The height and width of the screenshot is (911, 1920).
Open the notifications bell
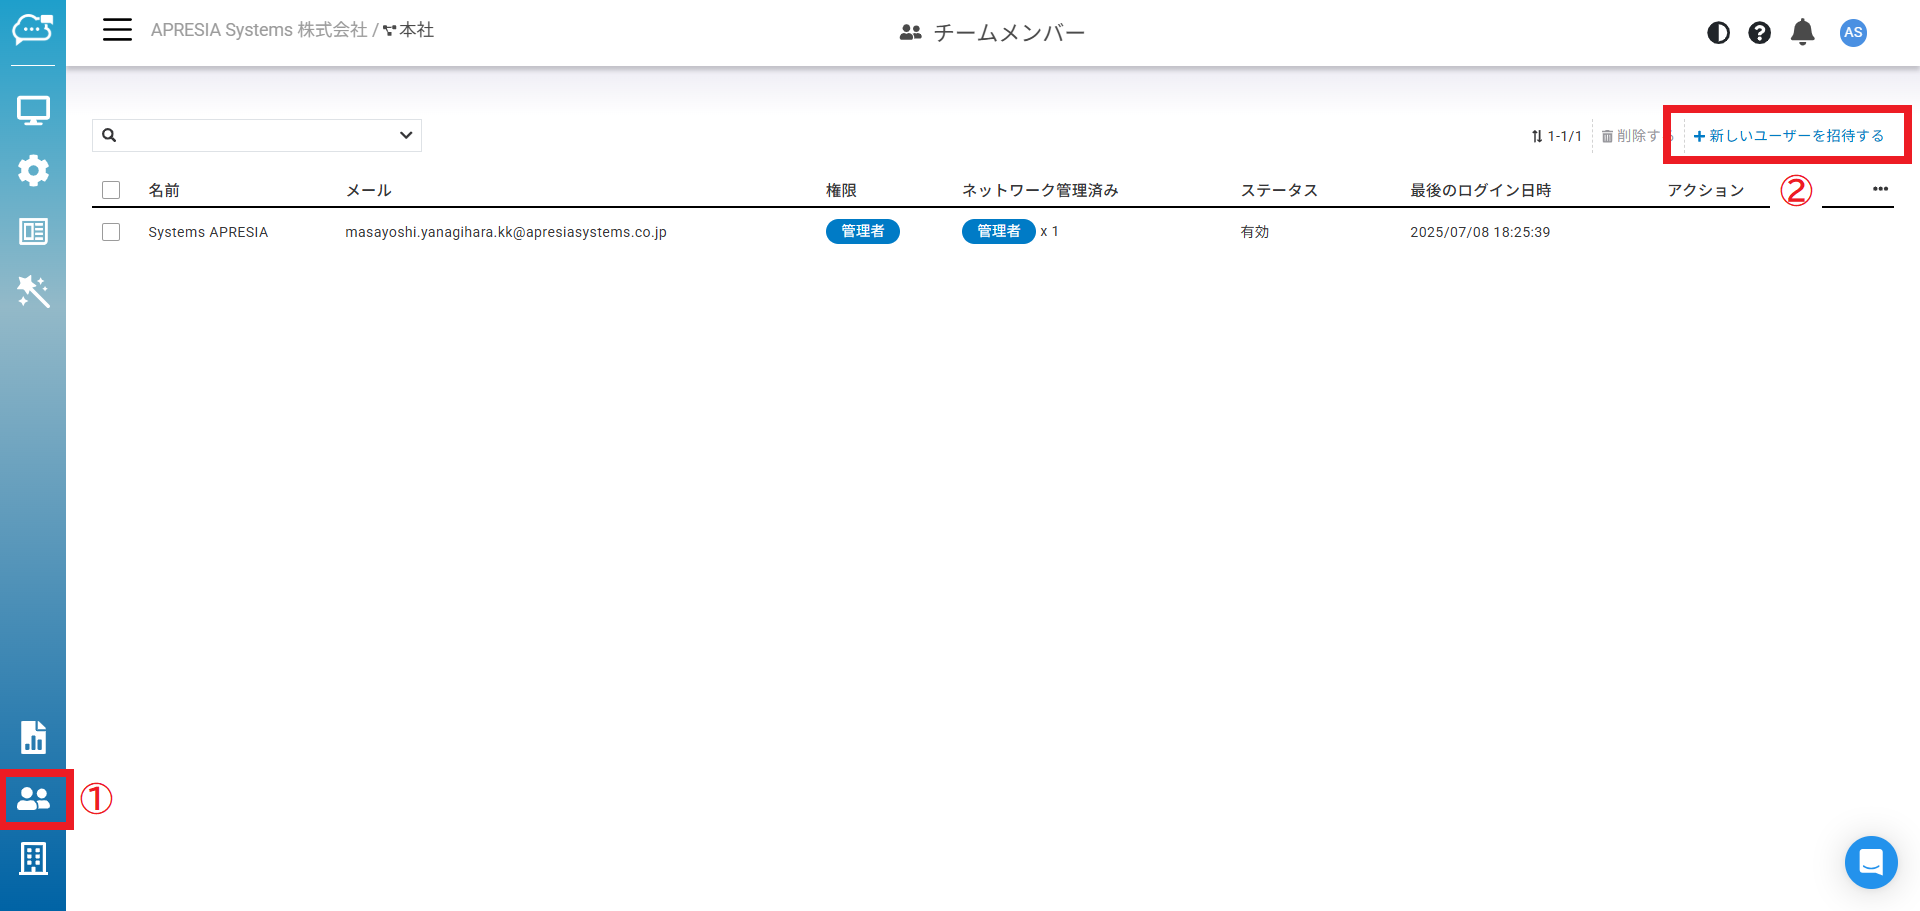tap(1802, 33)
